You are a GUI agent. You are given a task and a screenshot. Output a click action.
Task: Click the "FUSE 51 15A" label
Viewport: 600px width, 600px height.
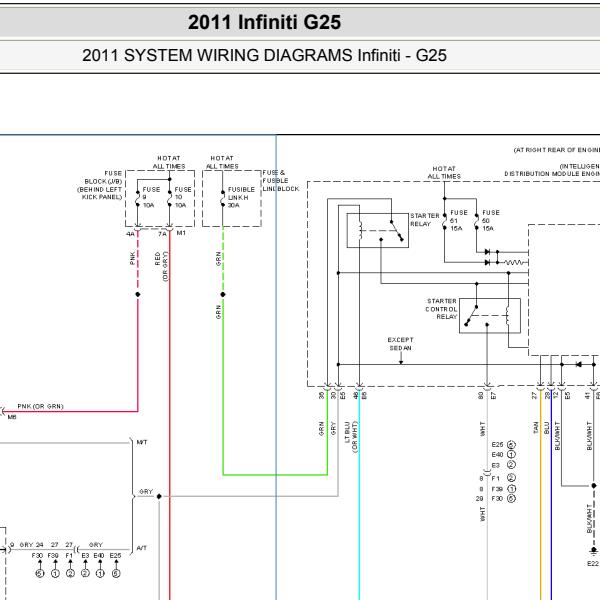coord(458,220)
